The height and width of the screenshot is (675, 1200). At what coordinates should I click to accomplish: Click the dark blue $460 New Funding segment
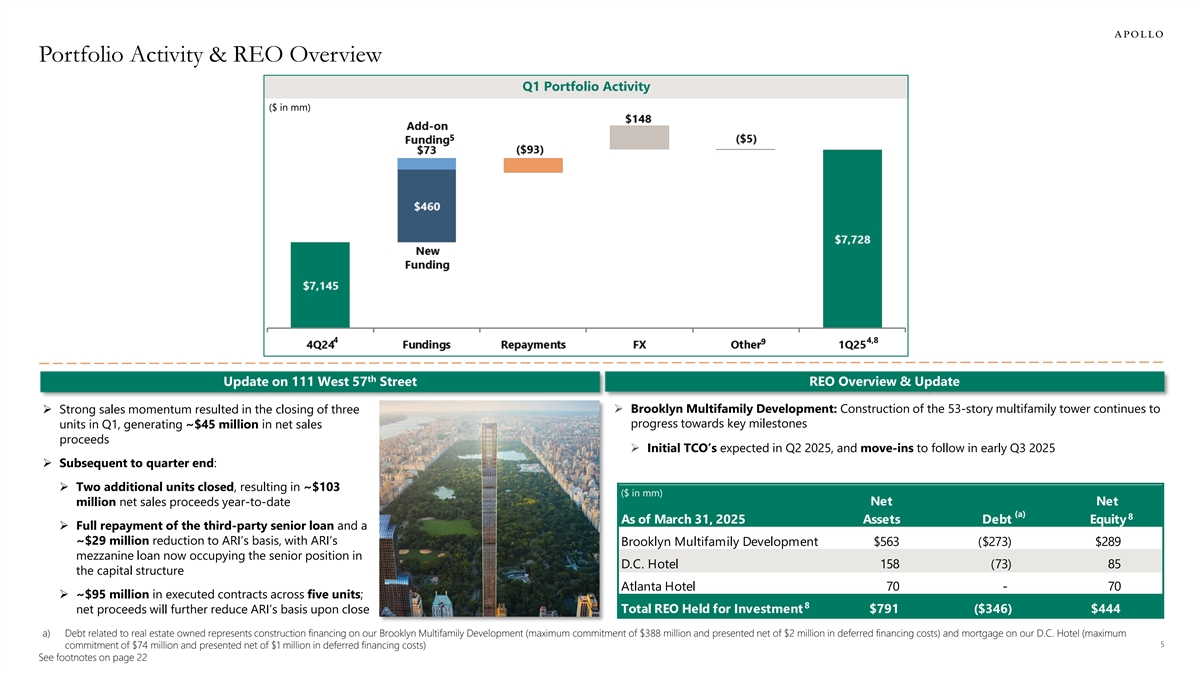tap(426, 205)
